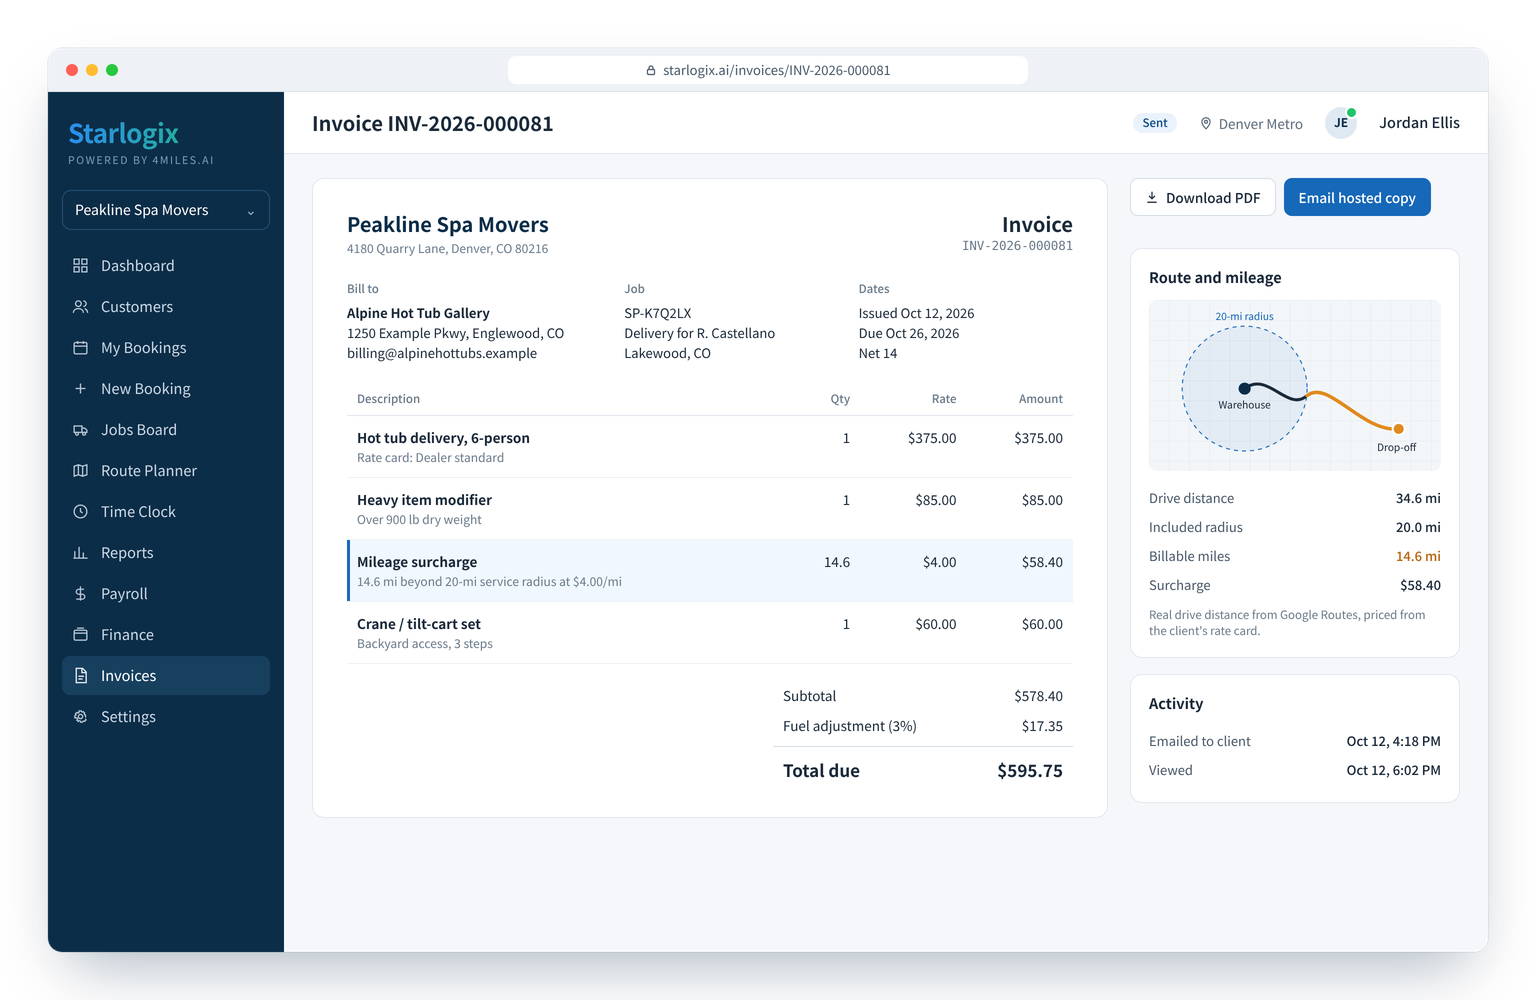The width and height of the screenshot is (1536, 1000).
Task: Select the Hot tub delivery, 6-person row
Action: click(x=710, y=447)
